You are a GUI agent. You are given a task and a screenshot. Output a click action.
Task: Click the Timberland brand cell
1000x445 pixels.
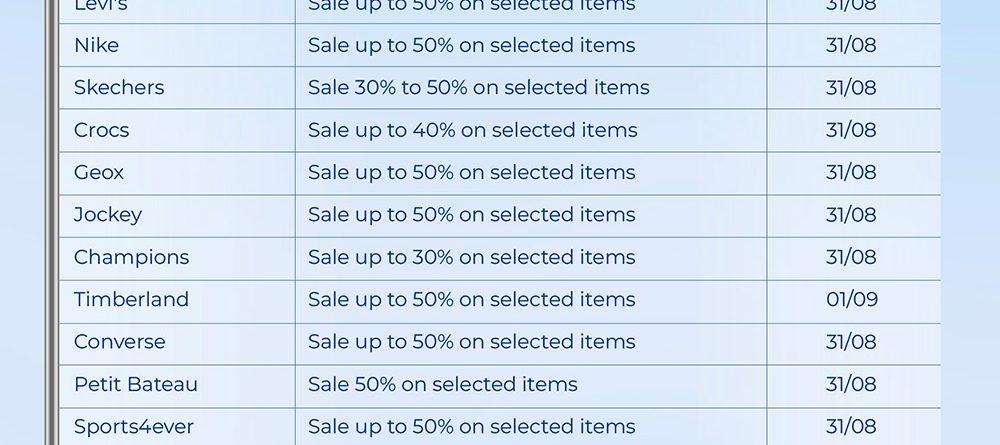click(131, 299)
